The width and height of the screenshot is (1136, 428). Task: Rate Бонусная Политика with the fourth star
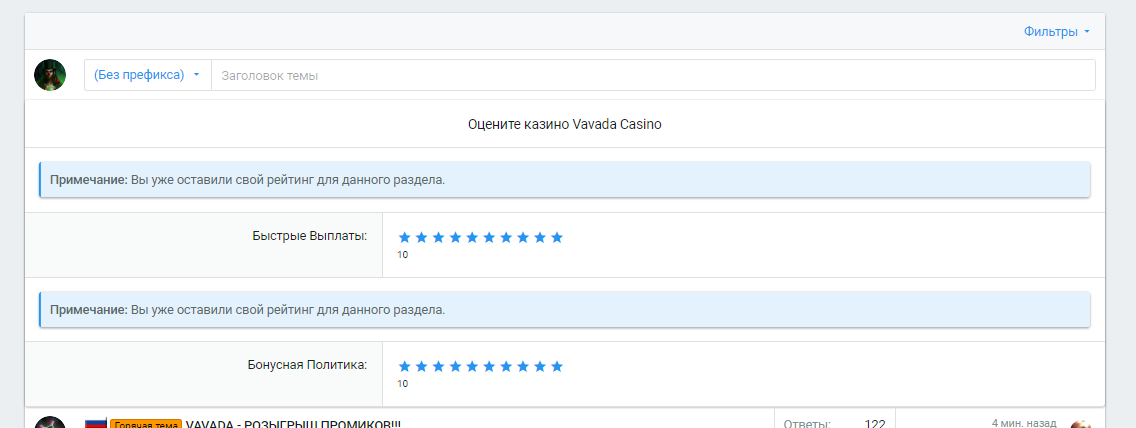[455, 366]
